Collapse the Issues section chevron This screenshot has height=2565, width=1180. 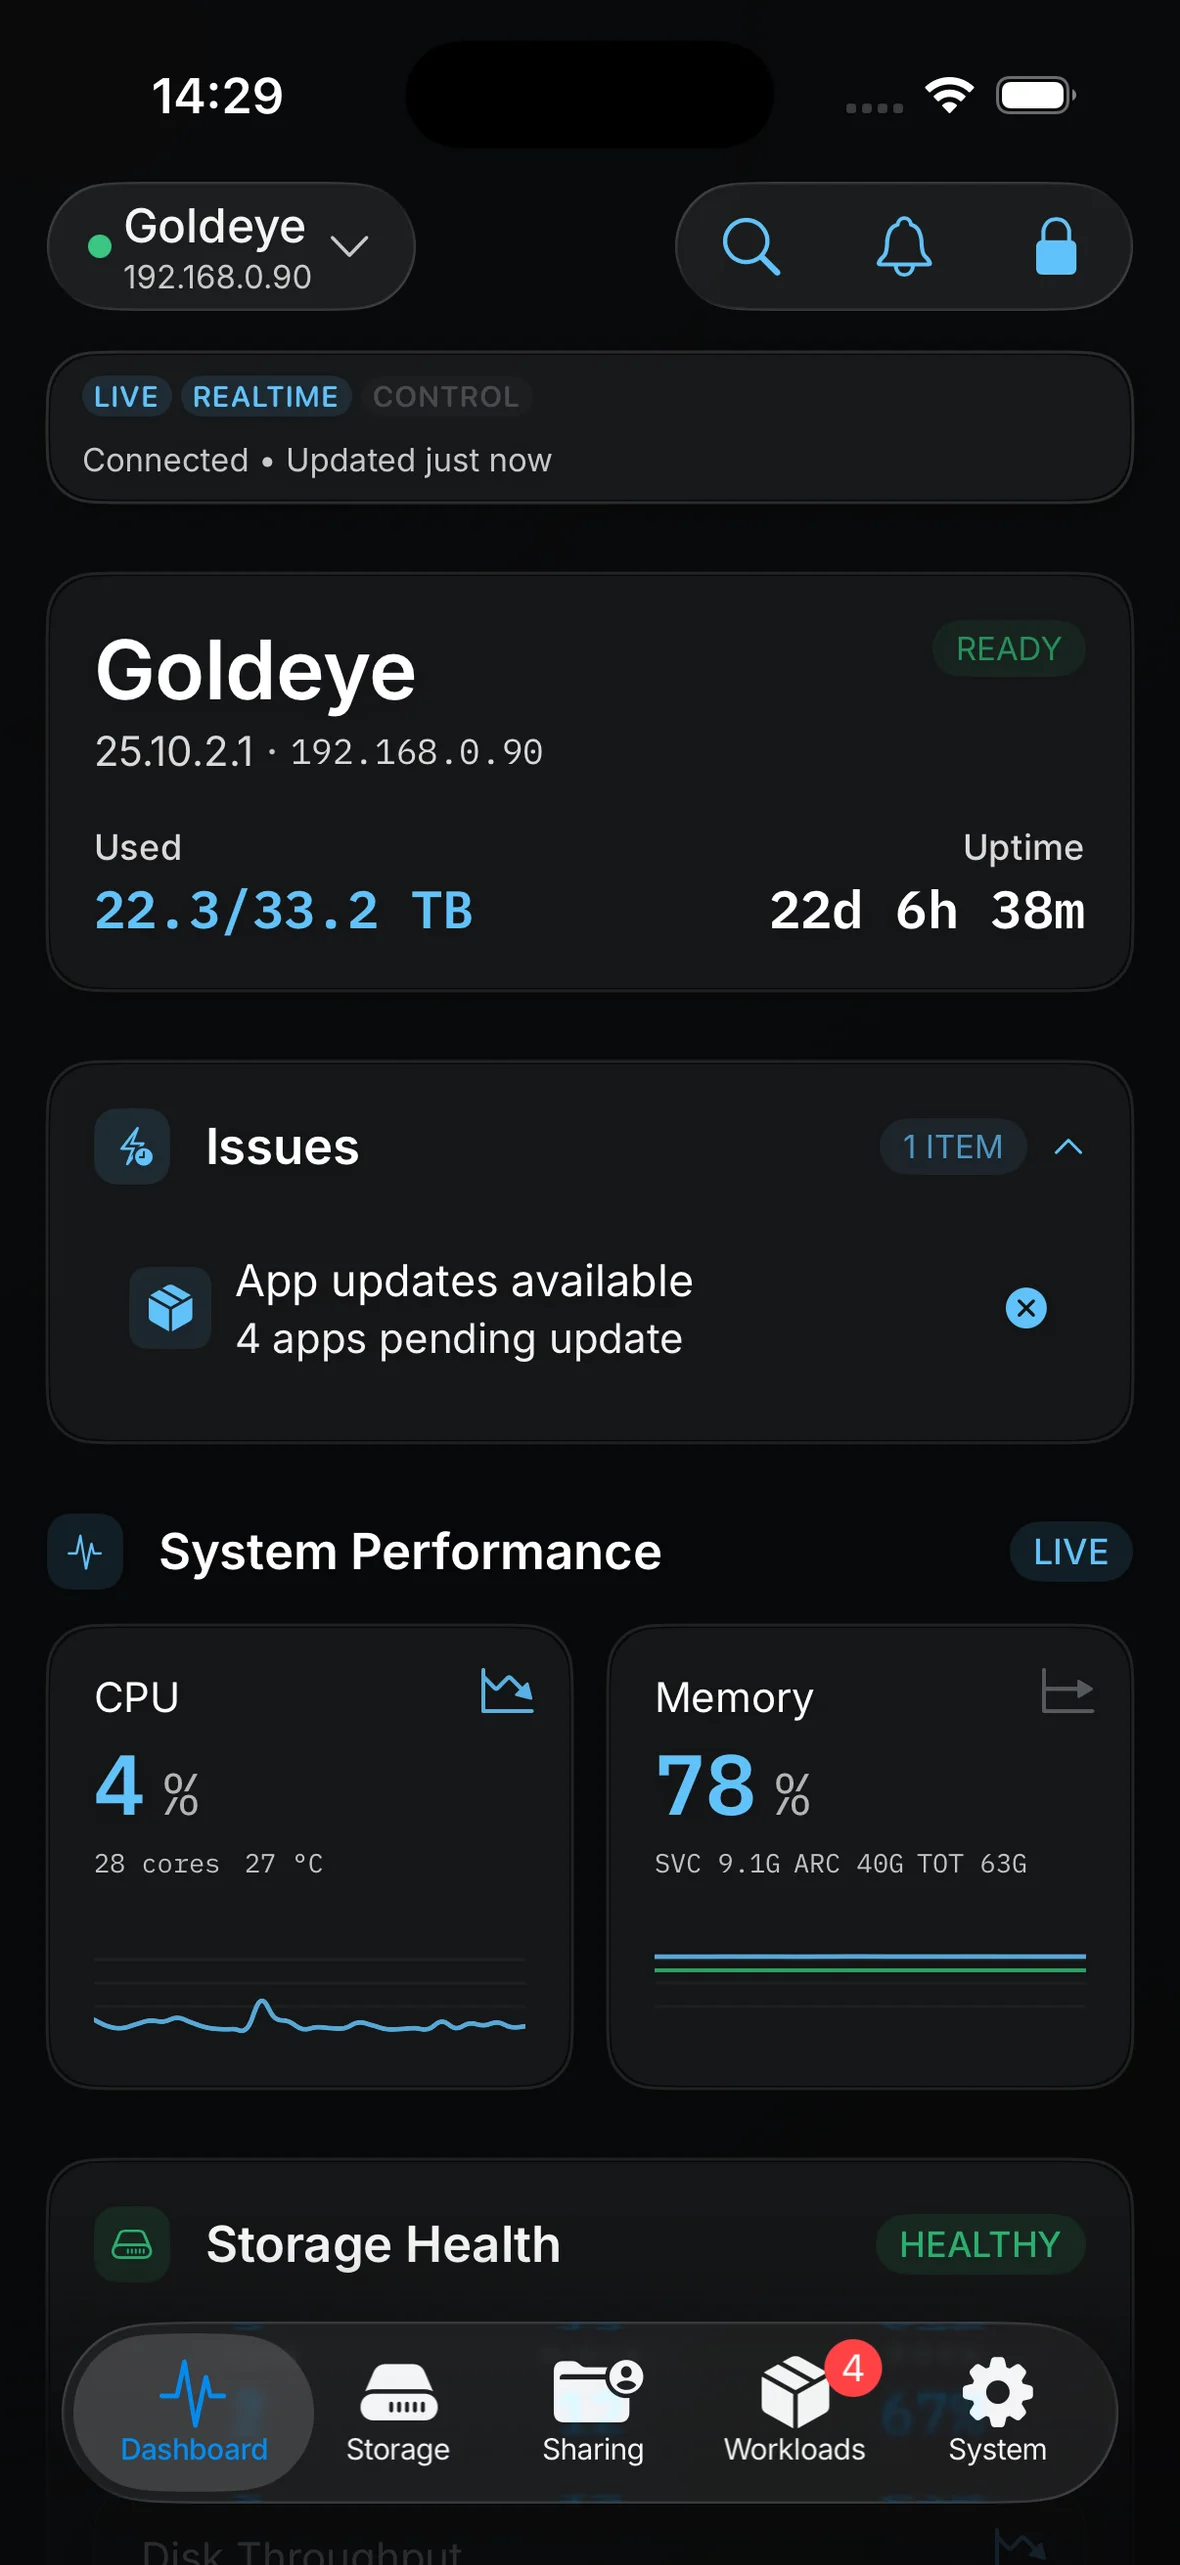pos(1068,1146)
